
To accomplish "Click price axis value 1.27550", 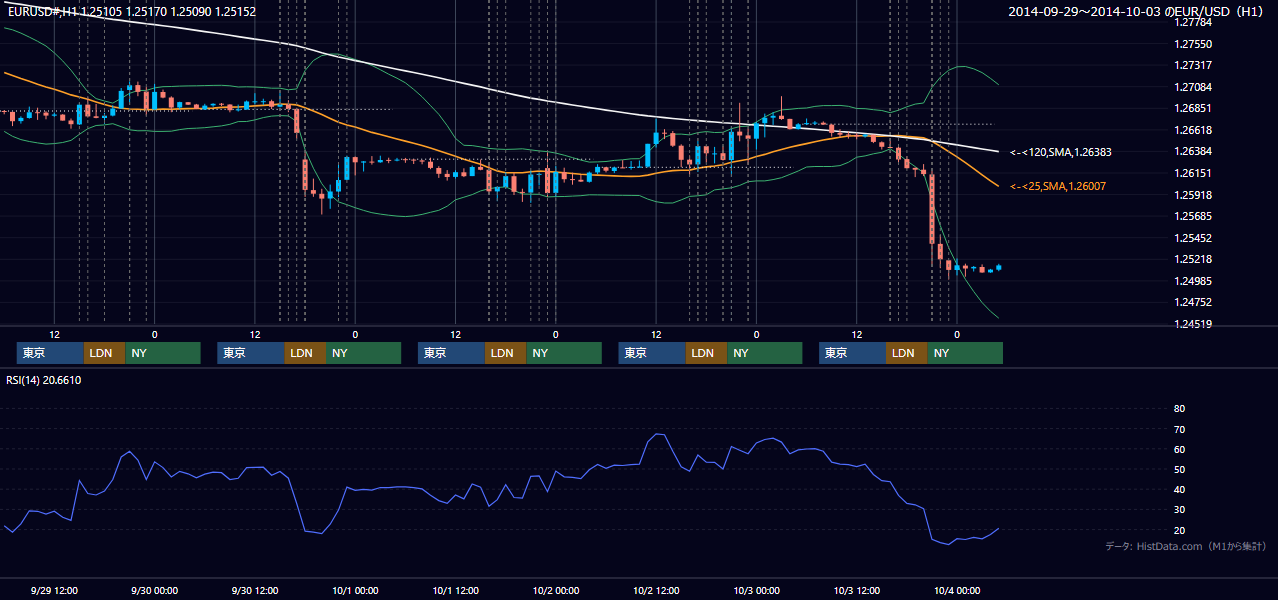I will (x=1192, y=44).
